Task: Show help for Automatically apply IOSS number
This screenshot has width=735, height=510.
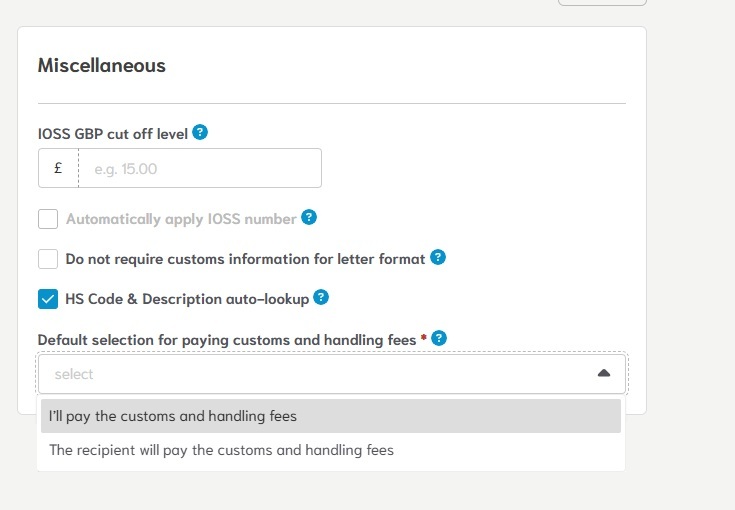Action: coord(309,217)
